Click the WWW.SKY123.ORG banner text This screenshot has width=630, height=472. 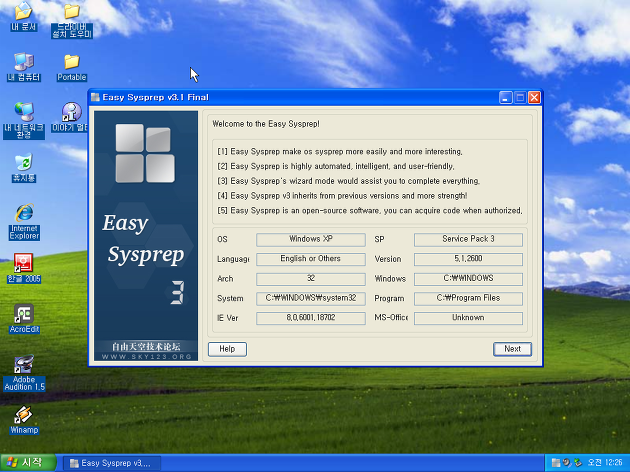click(x=146, y=357)
